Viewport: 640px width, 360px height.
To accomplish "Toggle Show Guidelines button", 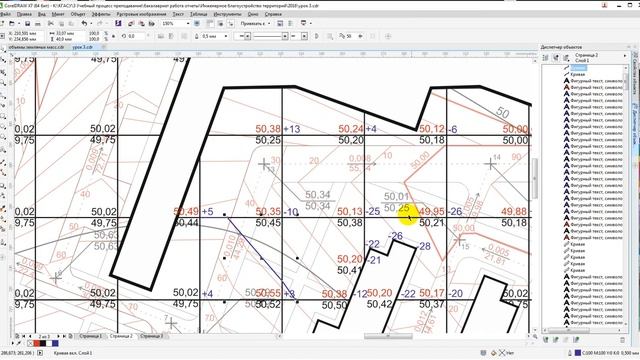I will click(231, 24).
